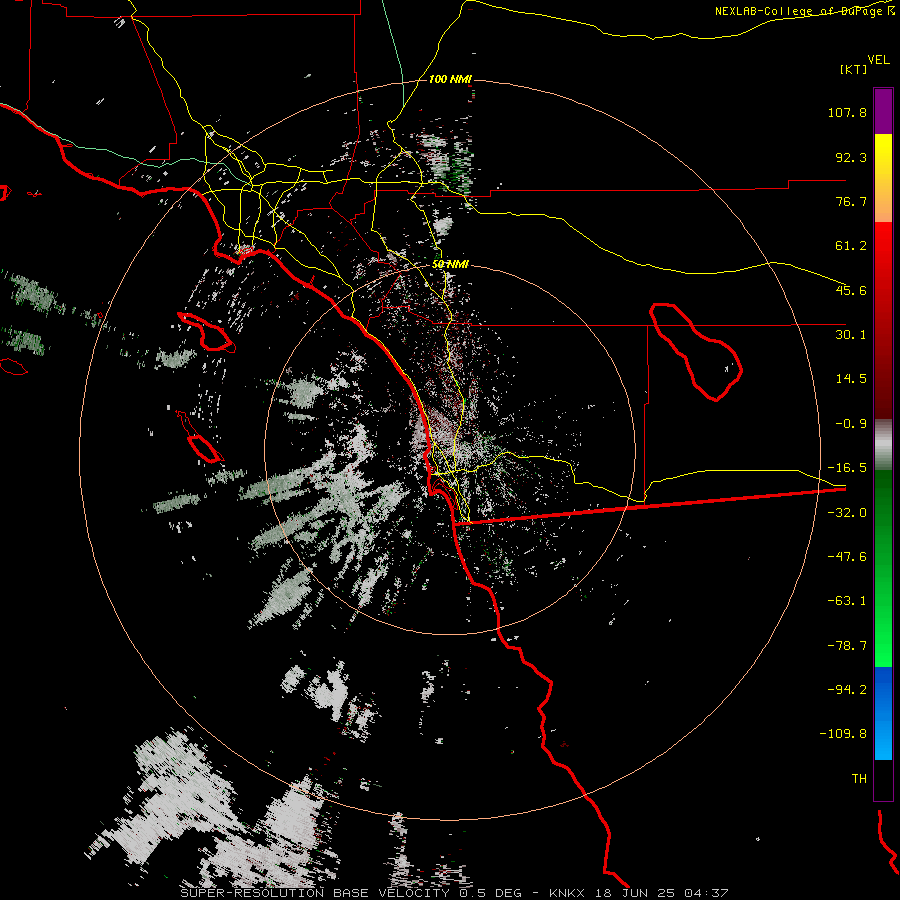This screenshot has height=900, width=900.
Task: Select the 107.8 legend value
Action: pyautogui.click(x=847, y=112)
